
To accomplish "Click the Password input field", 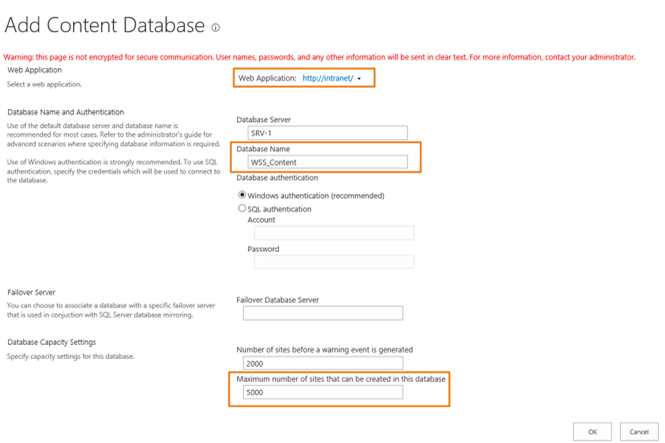I will click(334, 262).
